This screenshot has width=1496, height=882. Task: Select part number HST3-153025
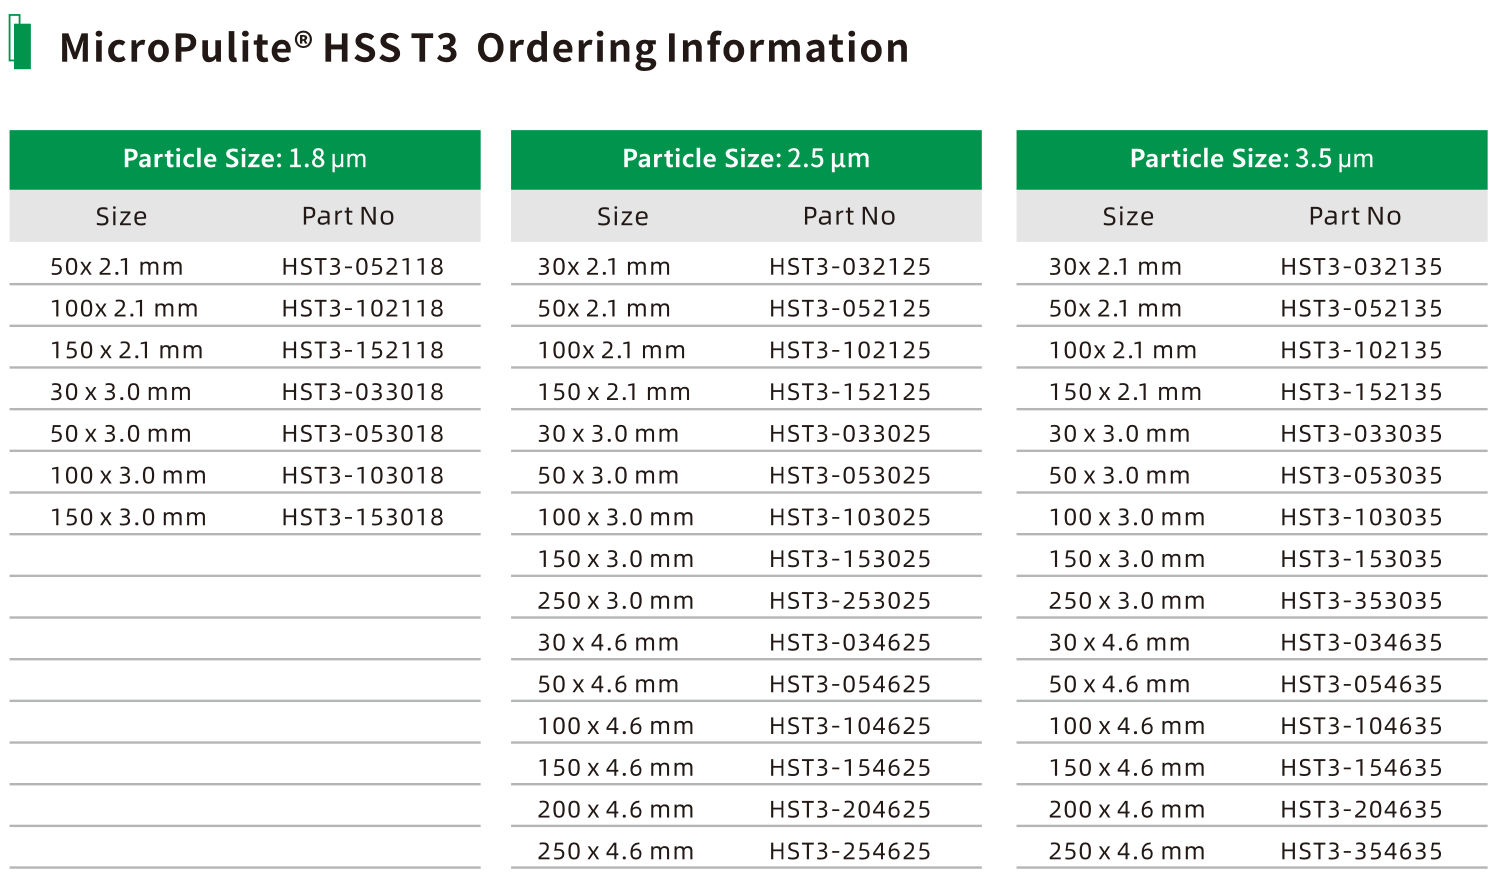850,560
